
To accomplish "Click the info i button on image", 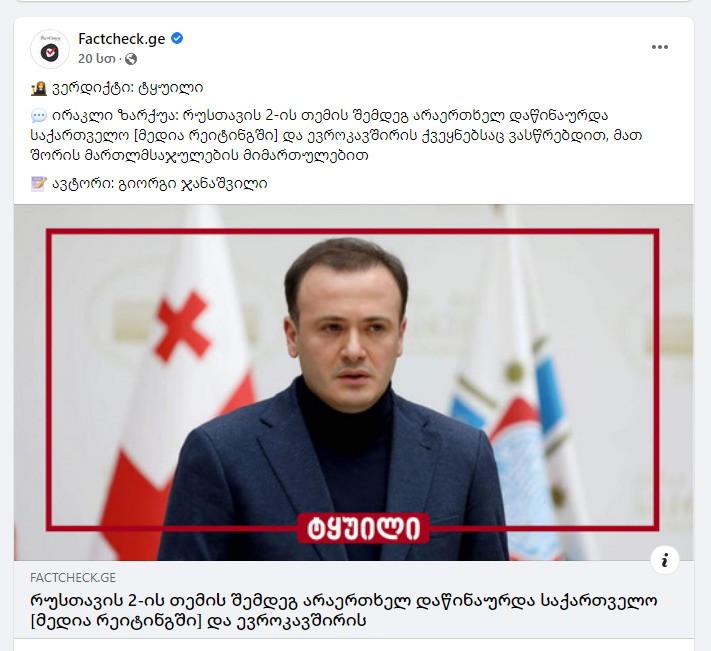I will [x=665, y=560].
